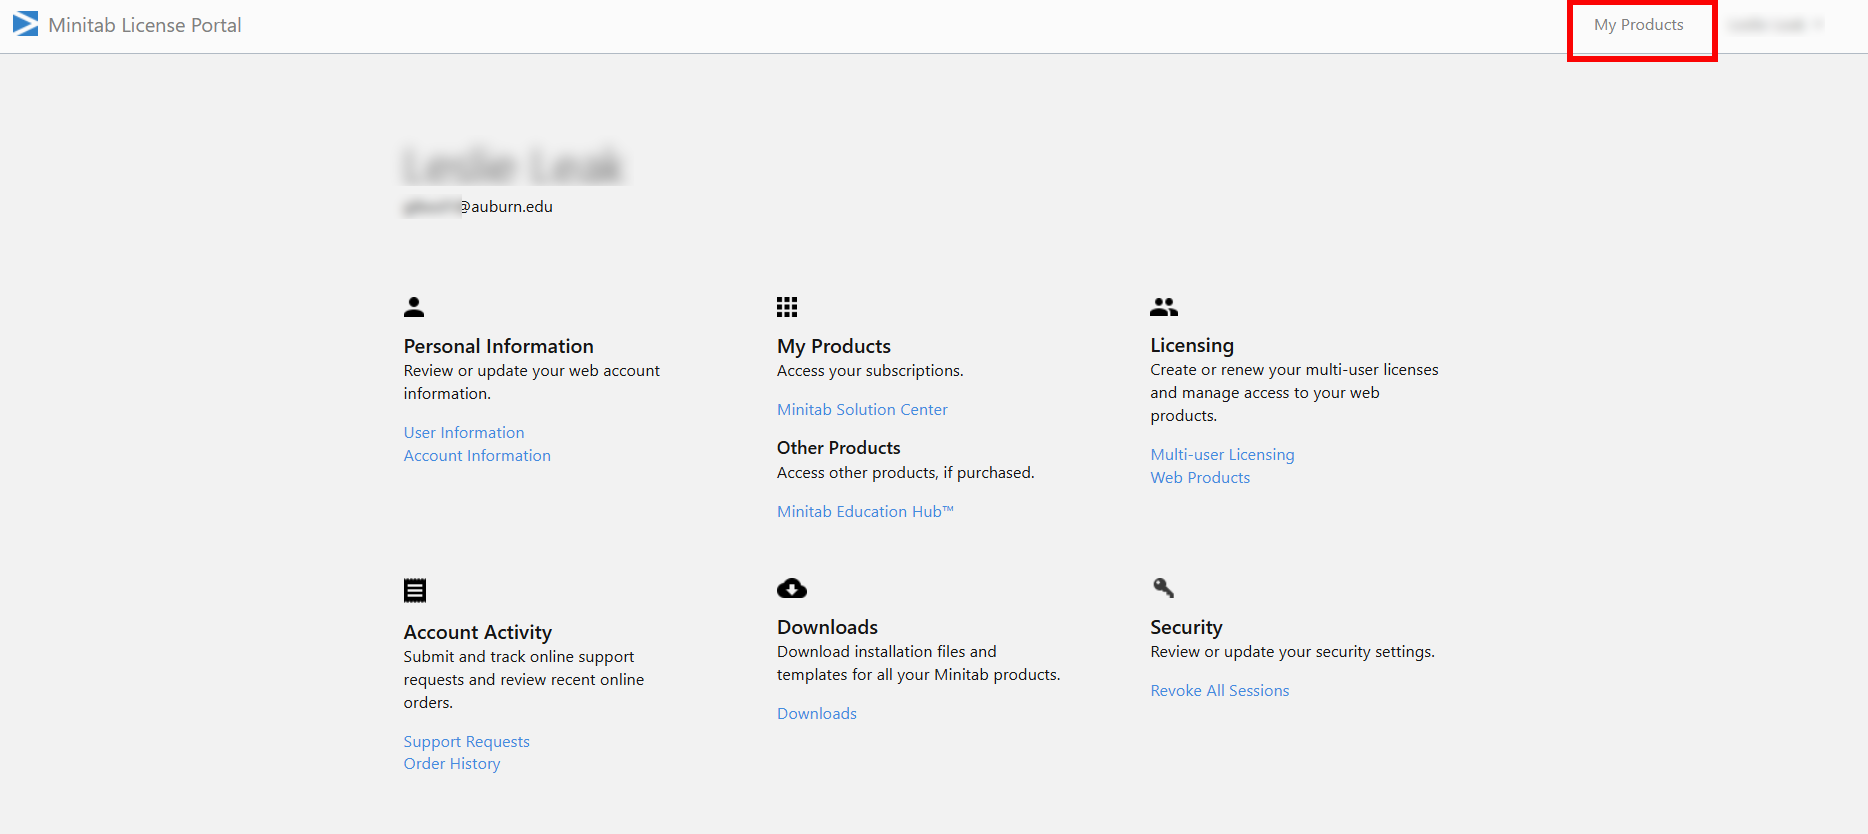Click the Security heading
The height and width of the screenshot is (834, 1868).
click(x=1186, y=627)
